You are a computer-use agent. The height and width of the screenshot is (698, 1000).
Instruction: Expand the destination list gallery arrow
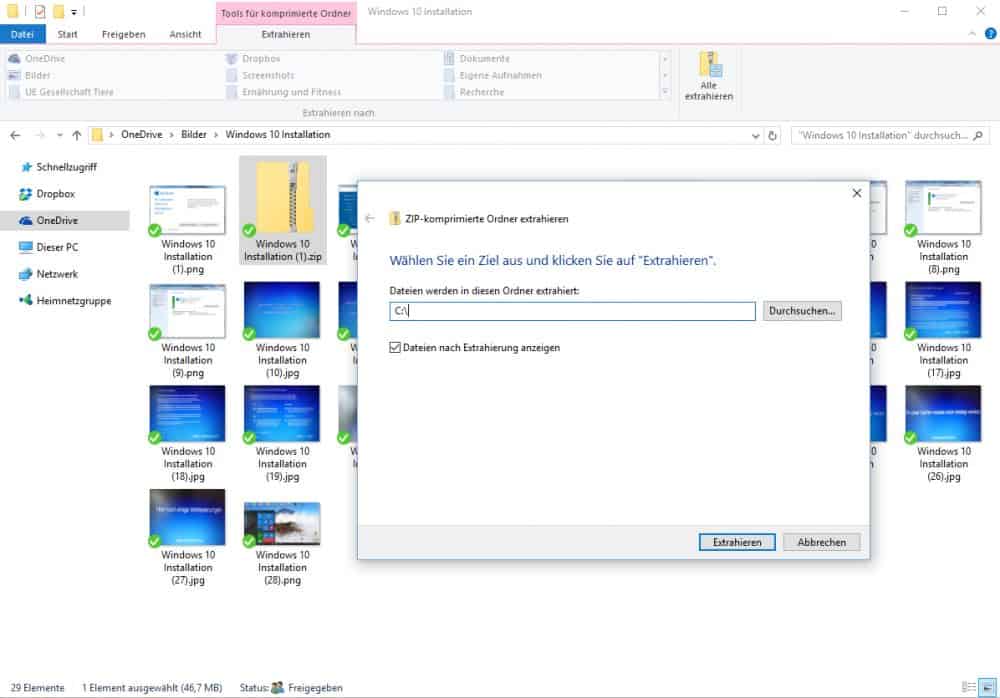[665, 92]
